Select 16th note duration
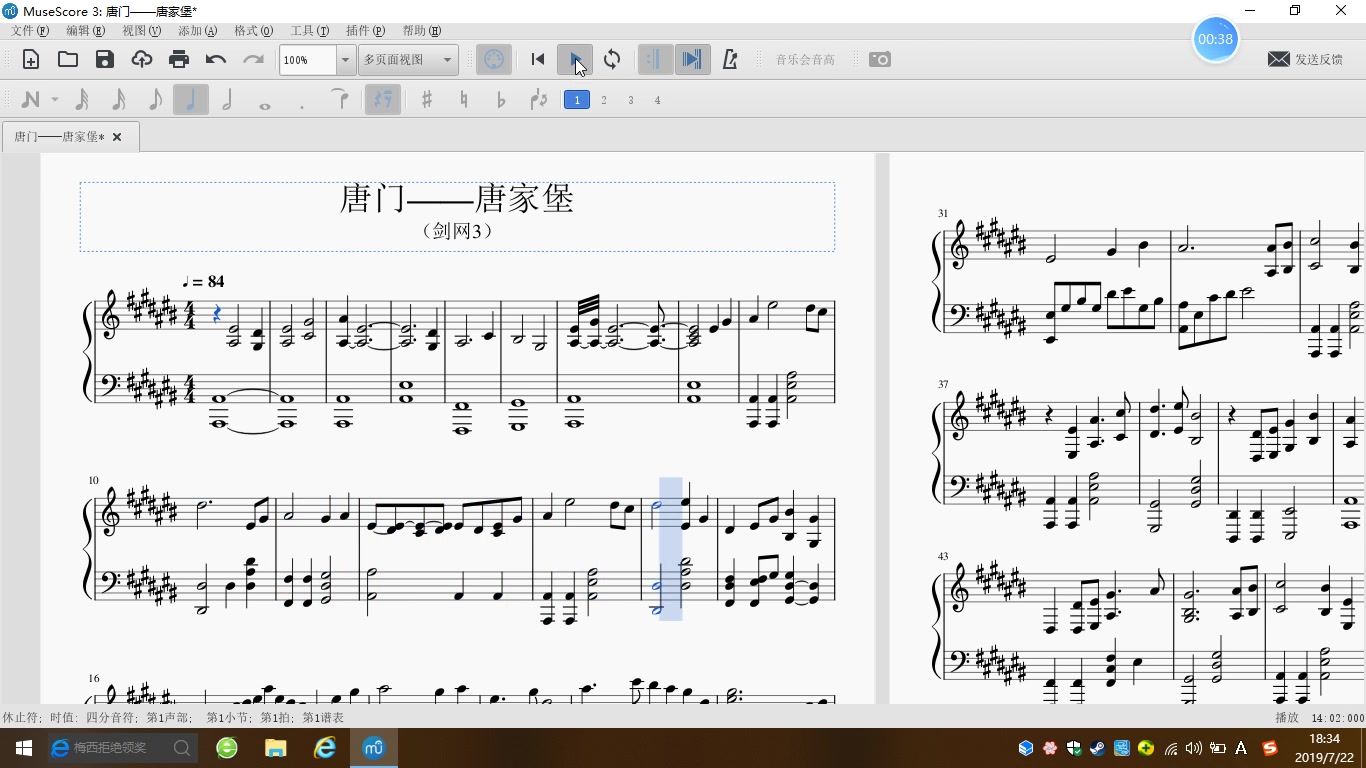This screenshot has width=1366, height=768. pos(118,100)
